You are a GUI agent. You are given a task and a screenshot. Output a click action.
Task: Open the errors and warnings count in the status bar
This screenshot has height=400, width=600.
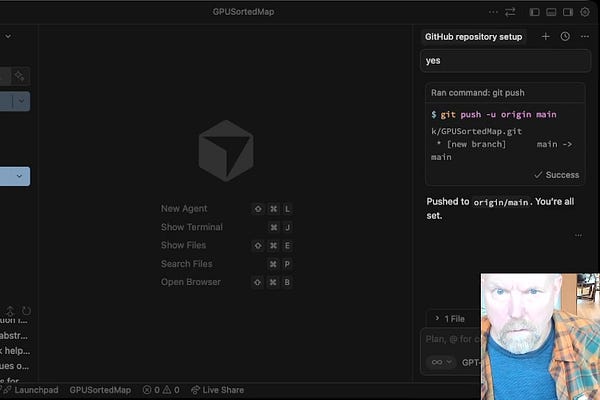[161, 390]
